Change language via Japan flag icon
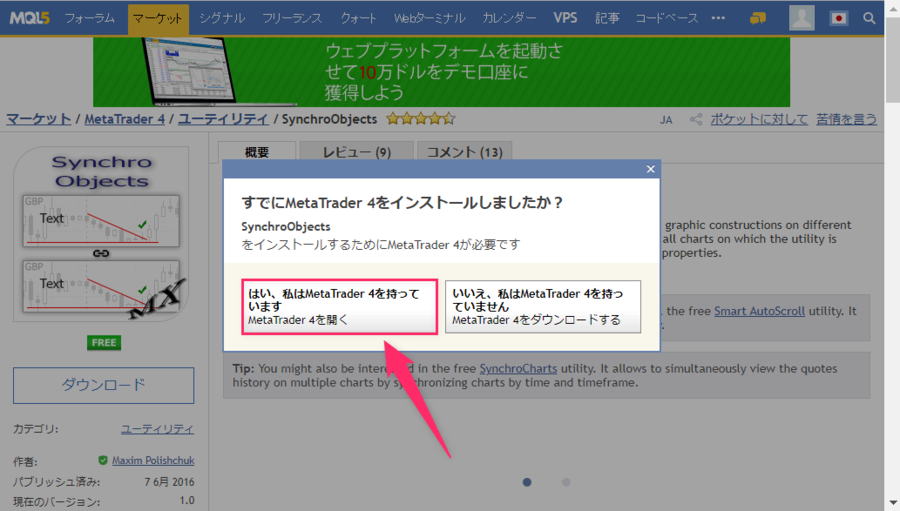The image size is (900, 511). click(839, 18)
